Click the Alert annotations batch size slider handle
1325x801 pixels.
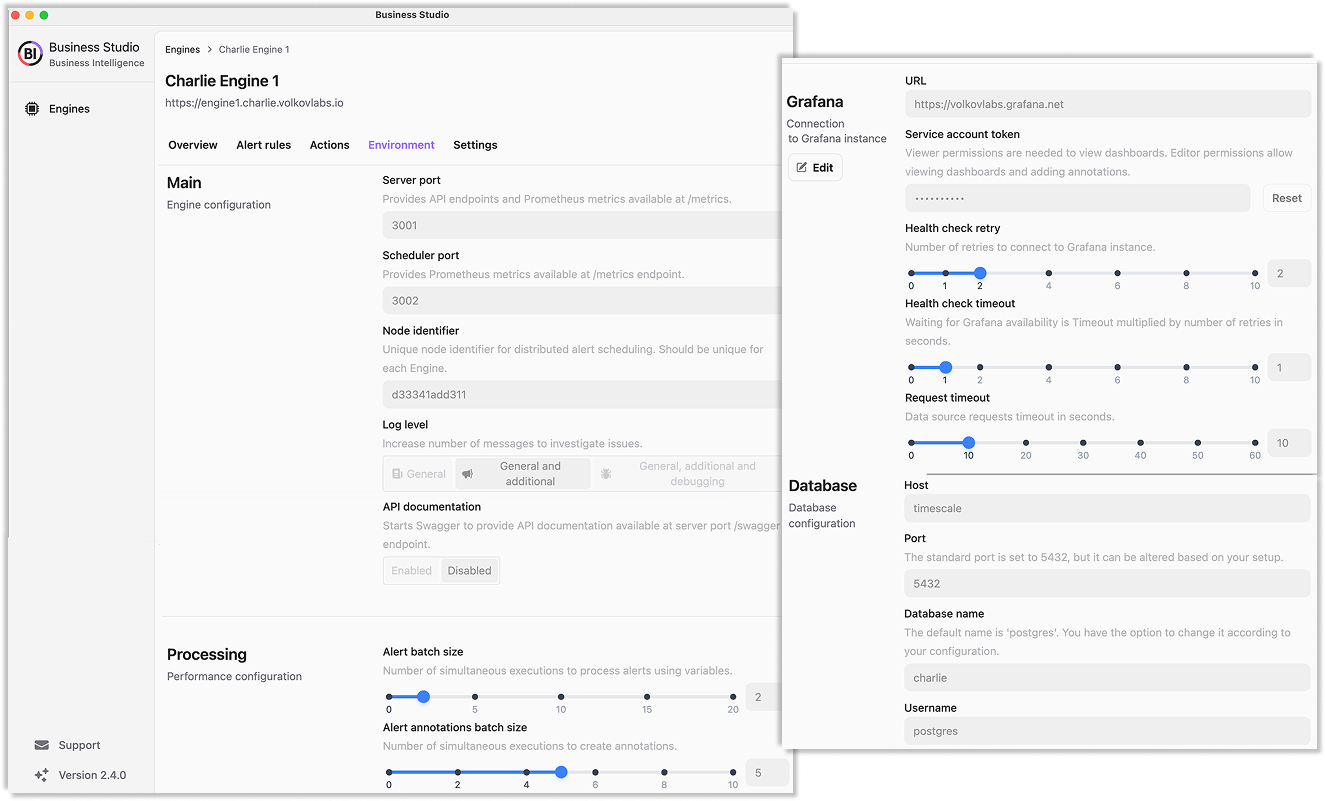point(561,772)
